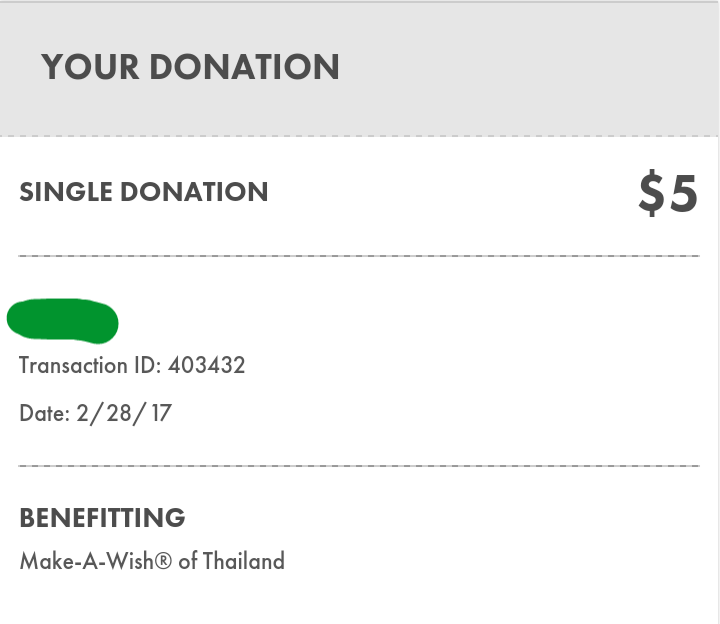Open Make-A-Wish of Thailand beneficiary text

[x=152, y=561]
